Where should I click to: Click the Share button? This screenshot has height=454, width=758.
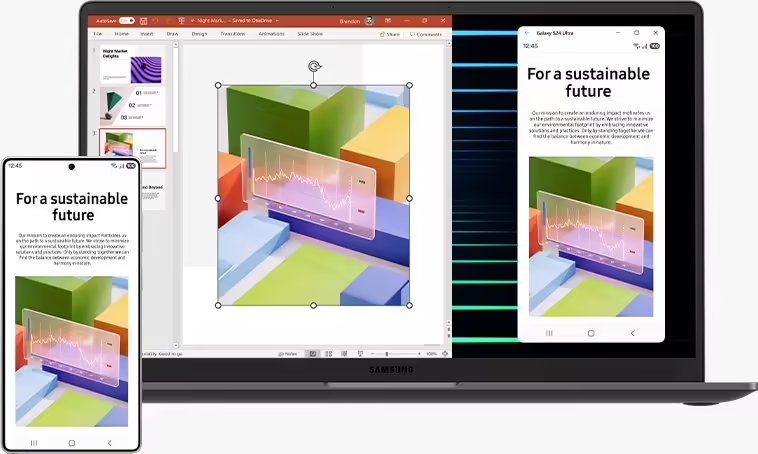(390, 34)
